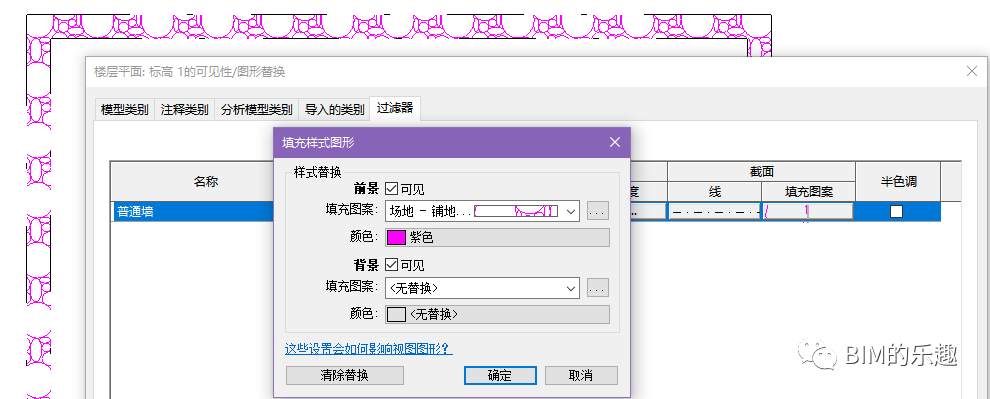Click 截面 填充图案 cell for 普通墙
990x399 pixels.
point(808,211)
